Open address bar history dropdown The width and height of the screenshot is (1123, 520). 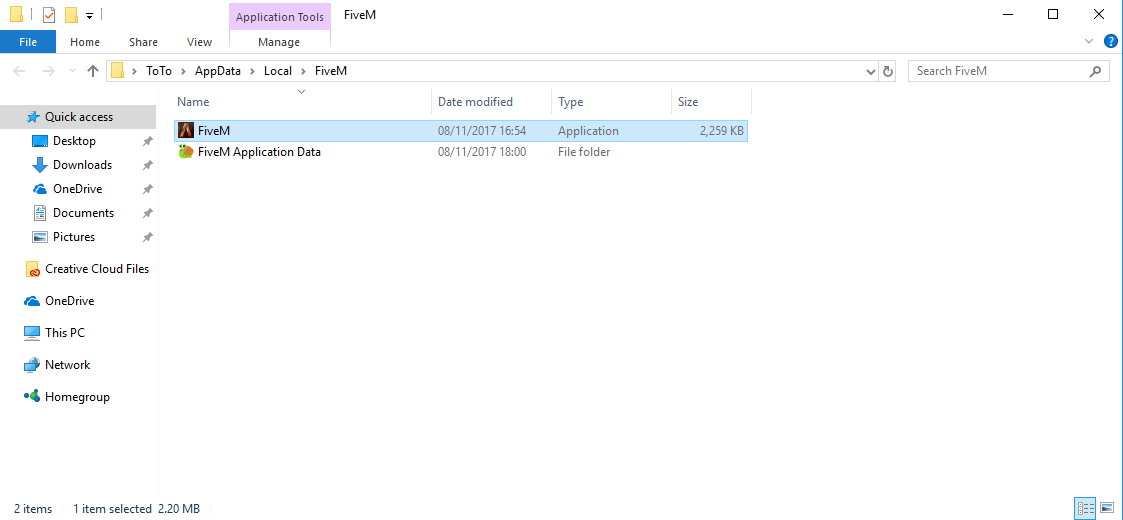[x=870, y=71]
